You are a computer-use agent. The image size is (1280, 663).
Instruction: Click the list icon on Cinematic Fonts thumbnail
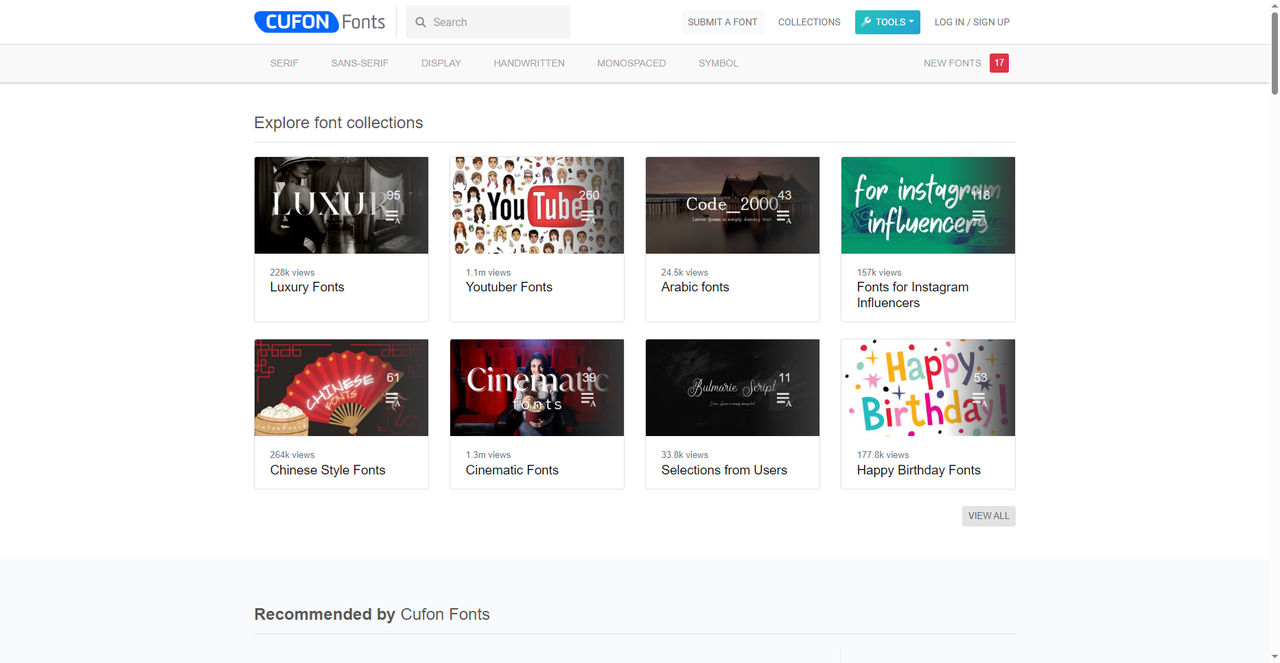click(588, 399)
